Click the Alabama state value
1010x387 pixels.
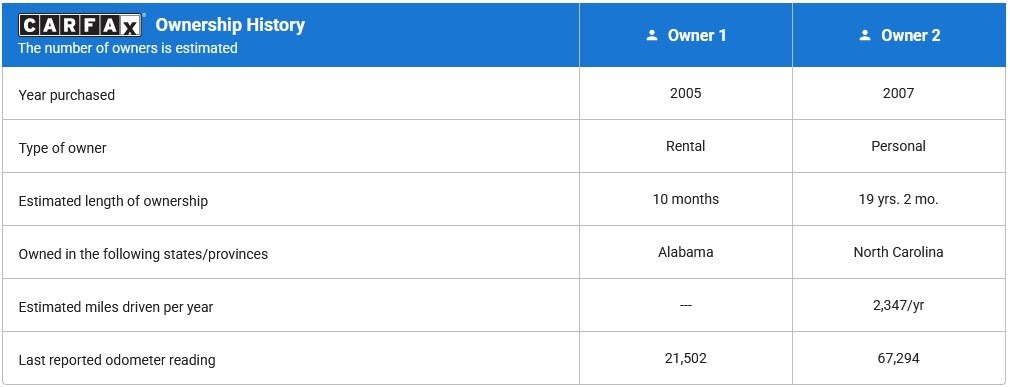[685, 252]
